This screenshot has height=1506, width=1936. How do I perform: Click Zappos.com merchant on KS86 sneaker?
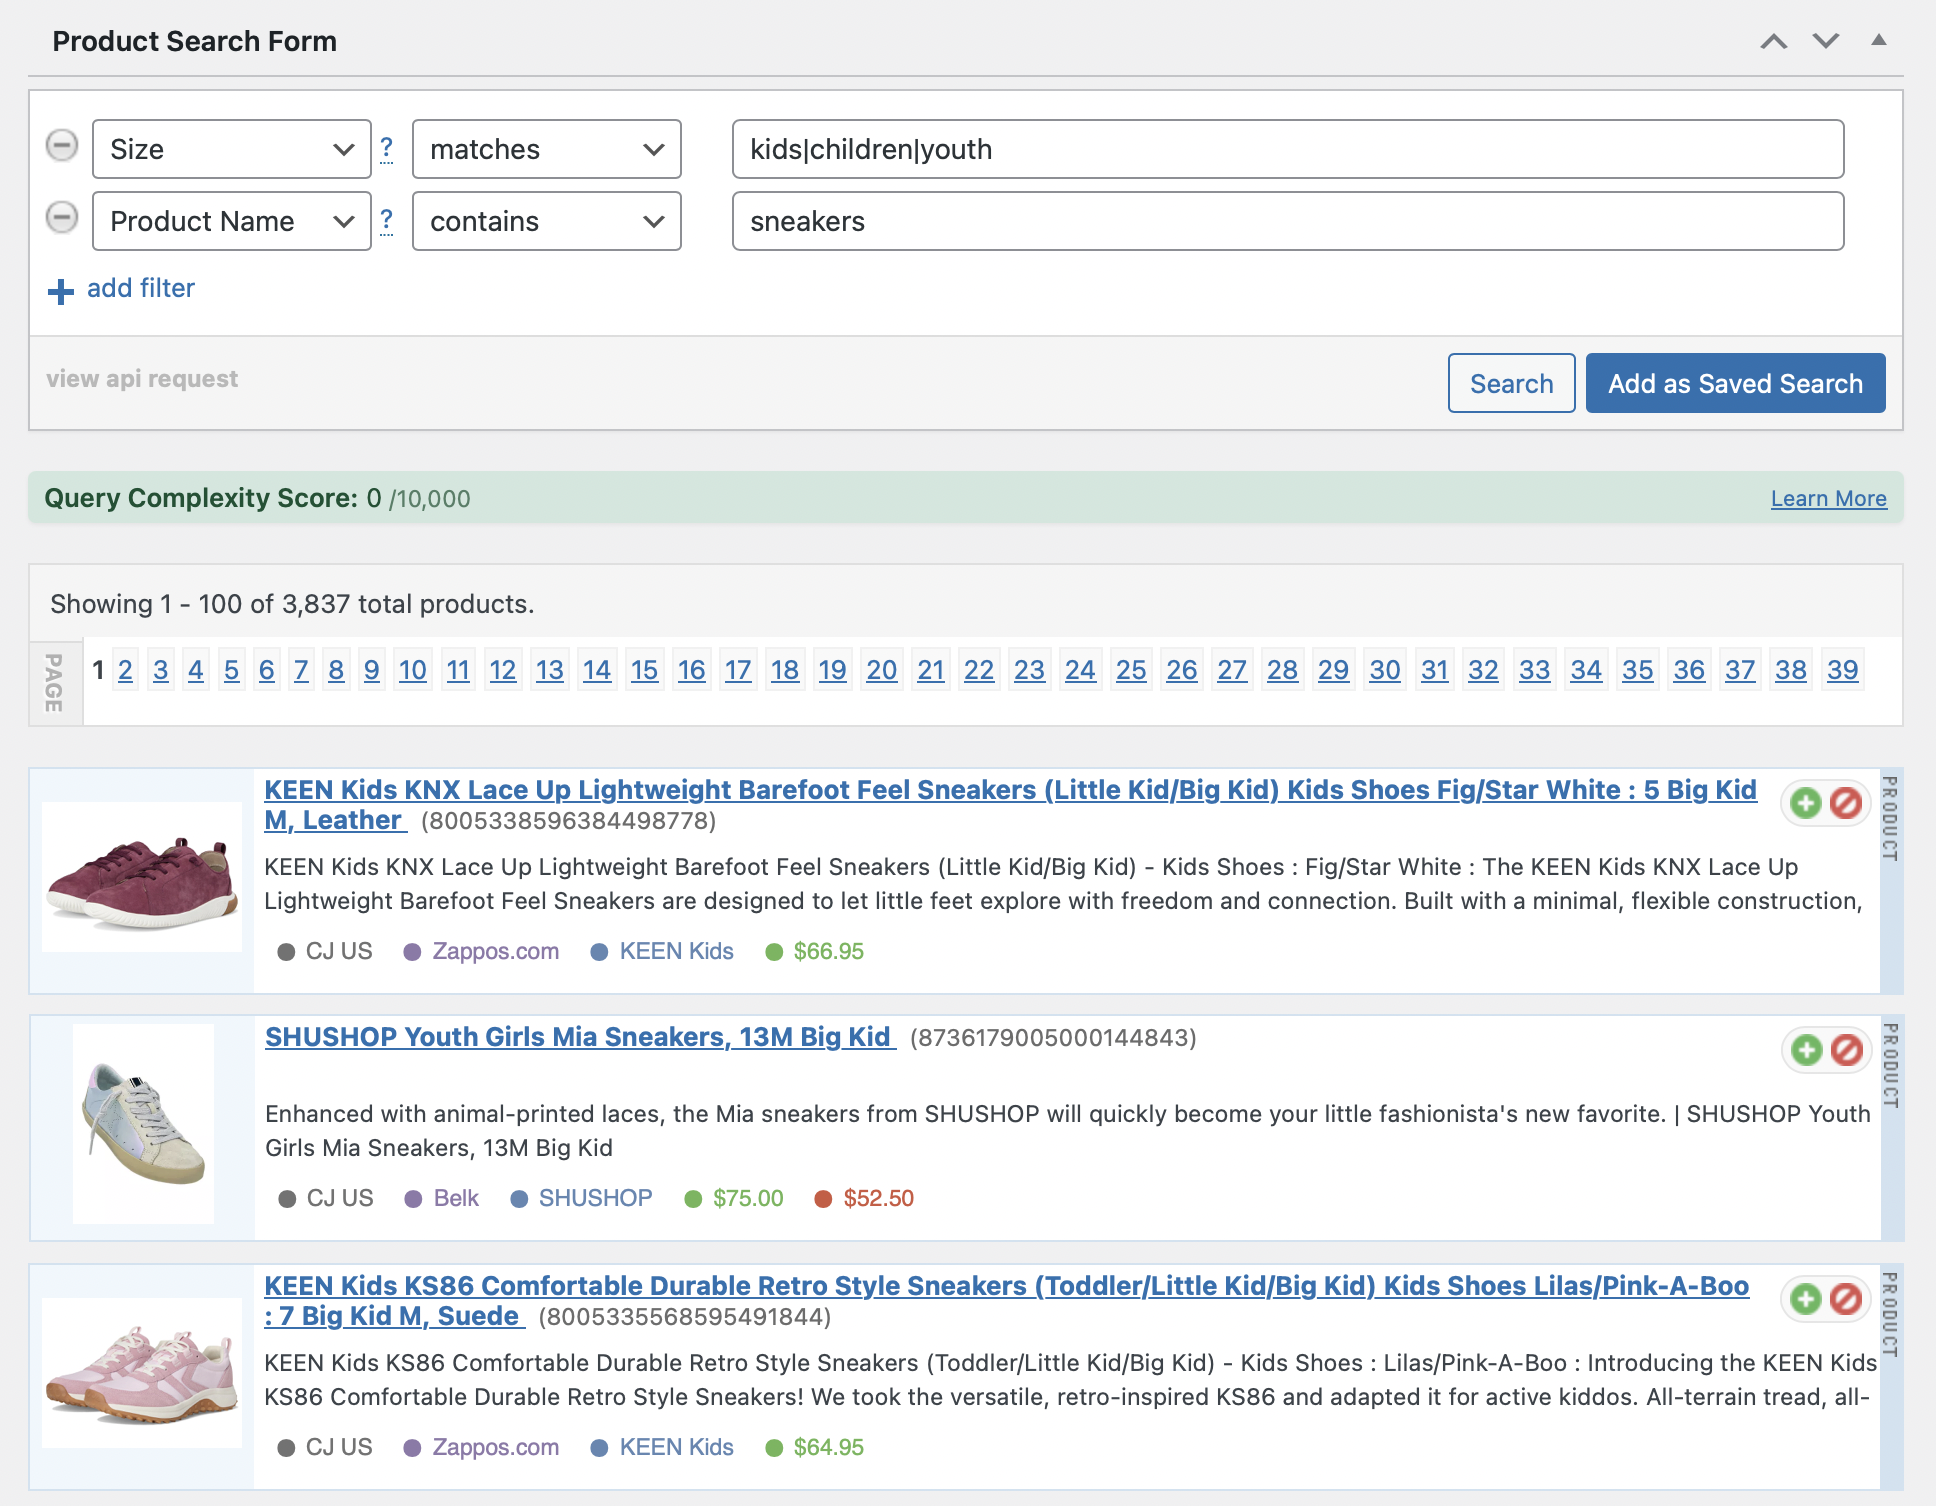(495, 1447)
